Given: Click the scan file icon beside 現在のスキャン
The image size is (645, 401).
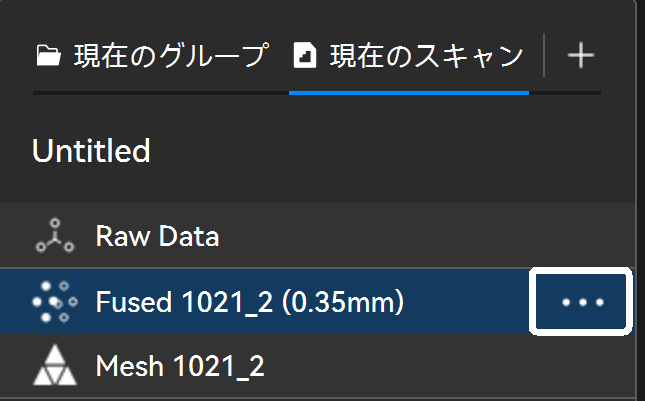Looking at the screenshot, I should coord(304,56).
